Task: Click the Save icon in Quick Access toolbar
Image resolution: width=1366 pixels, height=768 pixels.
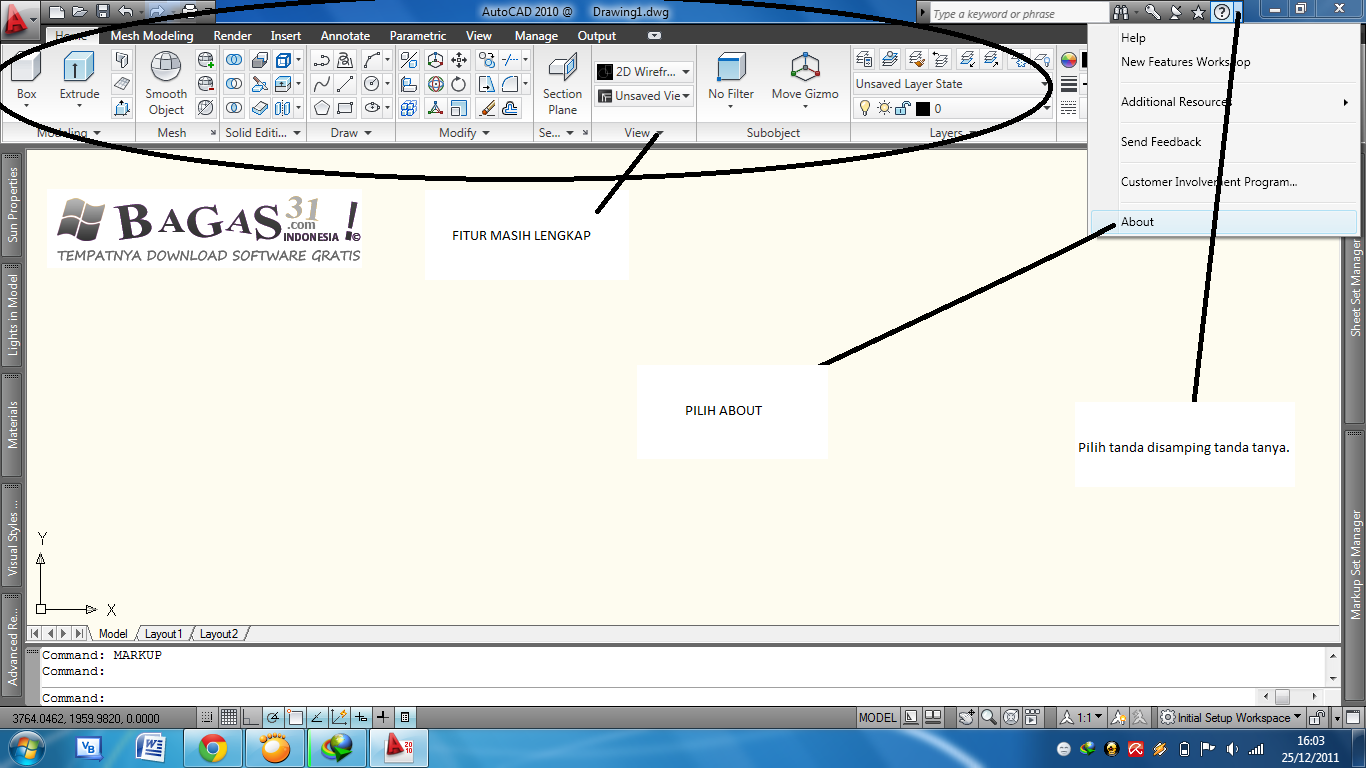Action: 102,12
